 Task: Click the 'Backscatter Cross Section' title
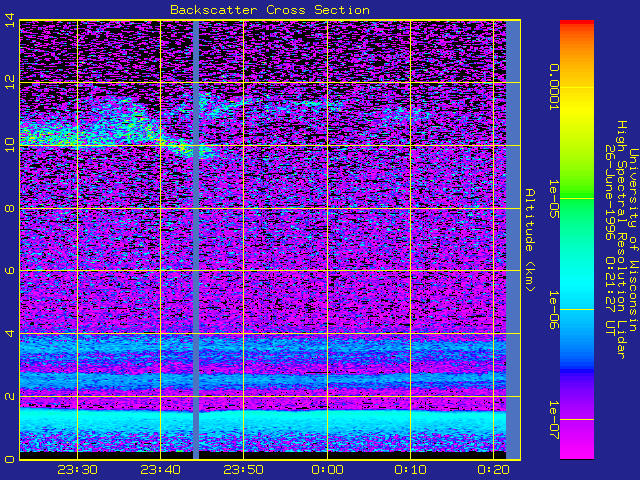coord(270,10)
